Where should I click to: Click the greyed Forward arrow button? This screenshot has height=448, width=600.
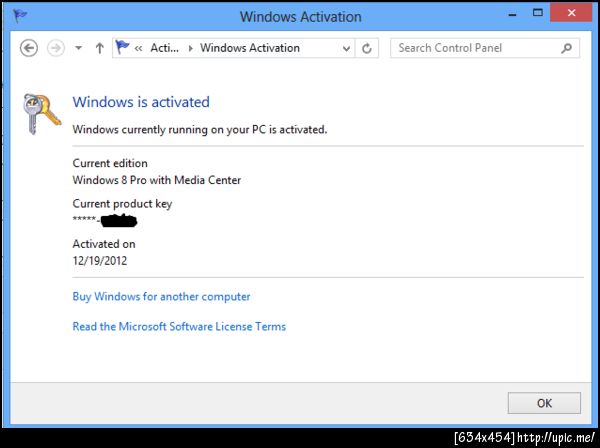point(56,48)
